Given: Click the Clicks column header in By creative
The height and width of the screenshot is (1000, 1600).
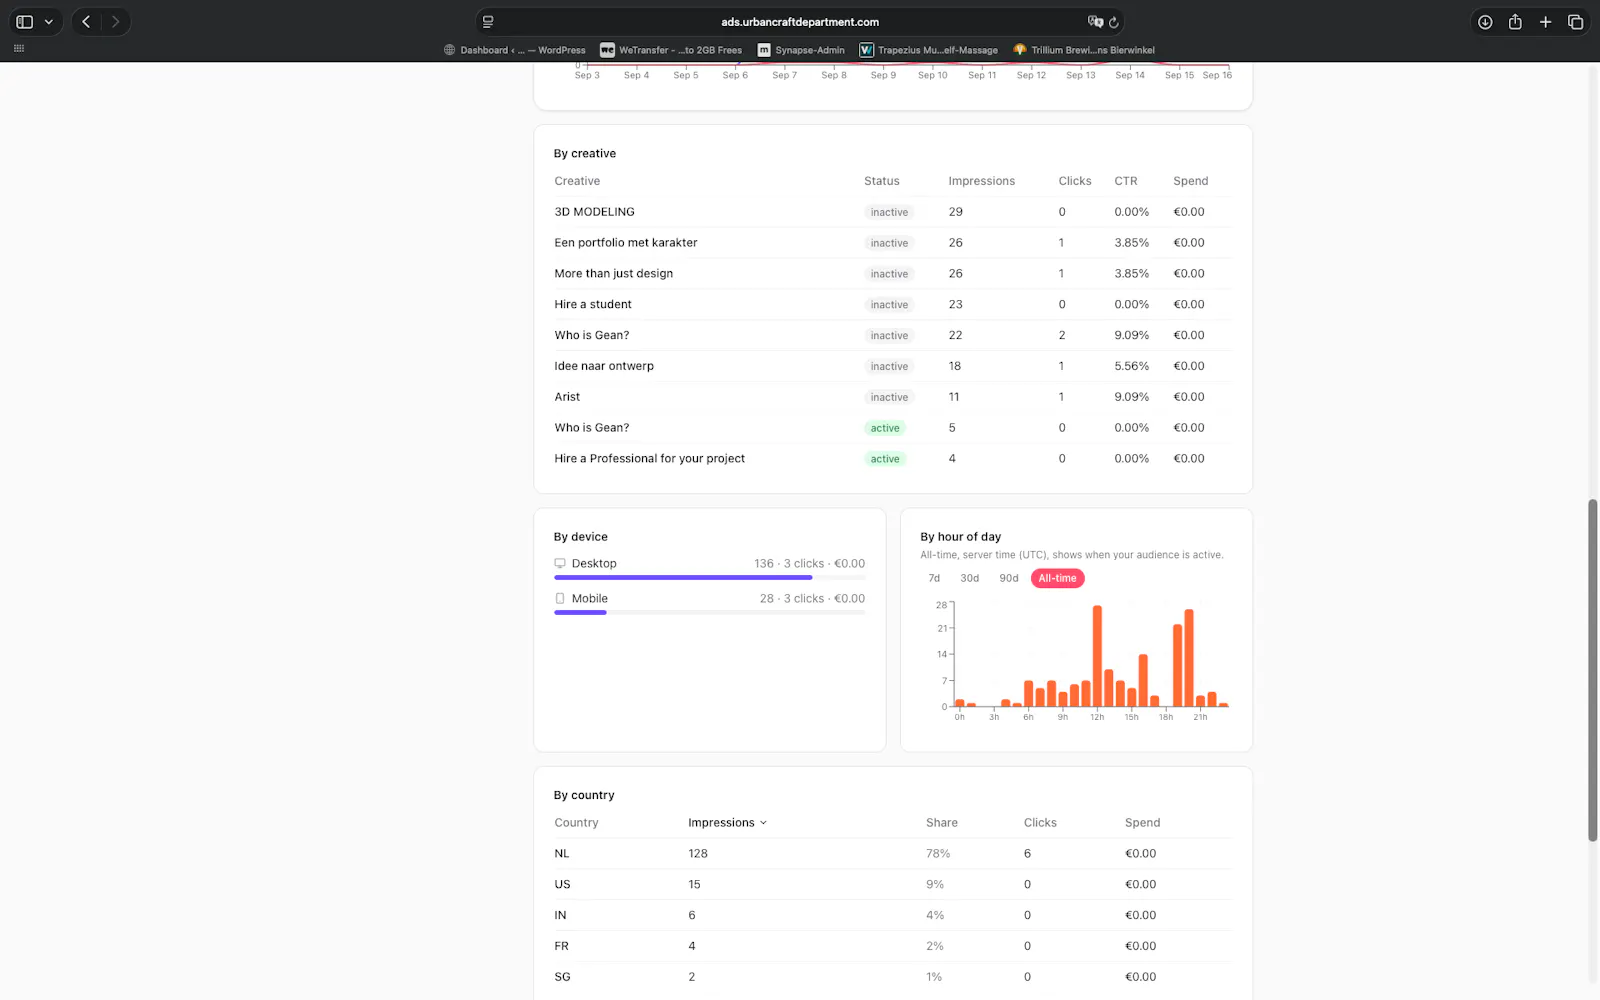Looking at the screenshot, I should click(x=1075, y=181).
